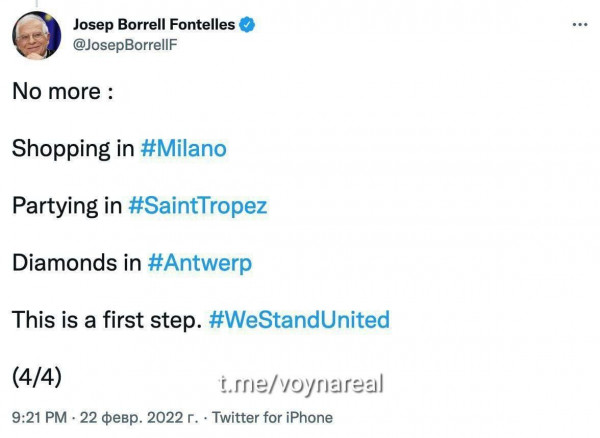Open the #SaintTropez hashtag

pos(198,205)
